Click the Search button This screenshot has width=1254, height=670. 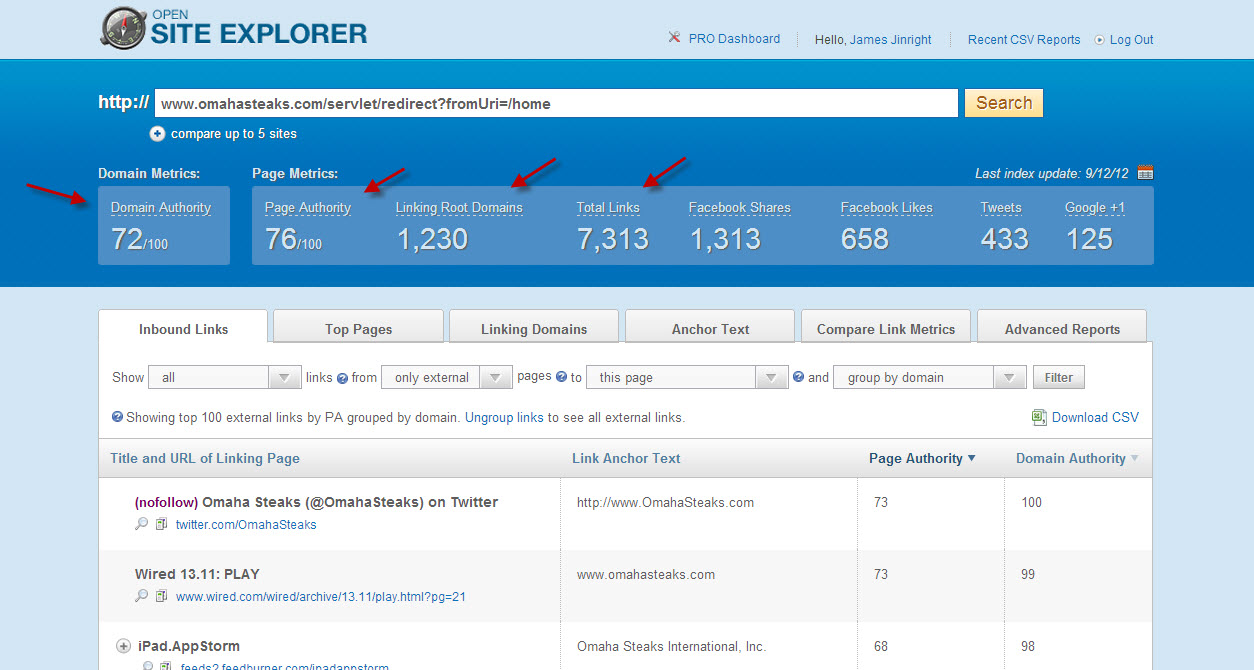tap(1004, 103)
